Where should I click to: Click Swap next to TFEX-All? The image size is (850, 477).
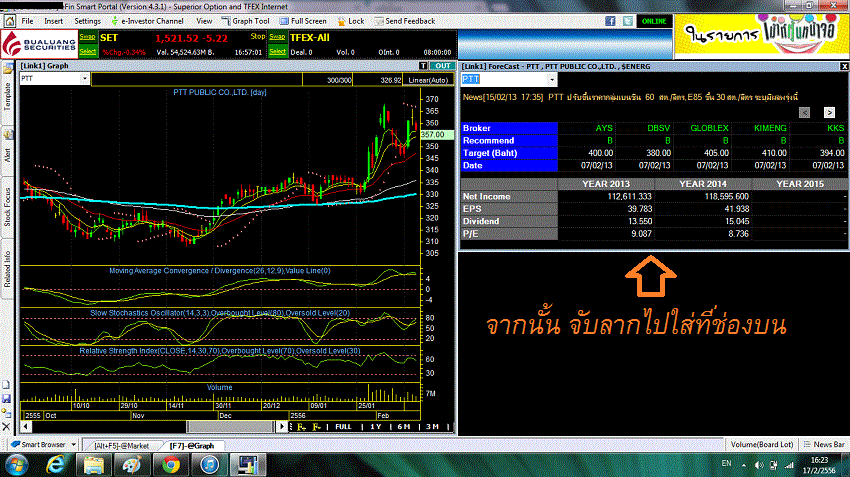(277, 37)
